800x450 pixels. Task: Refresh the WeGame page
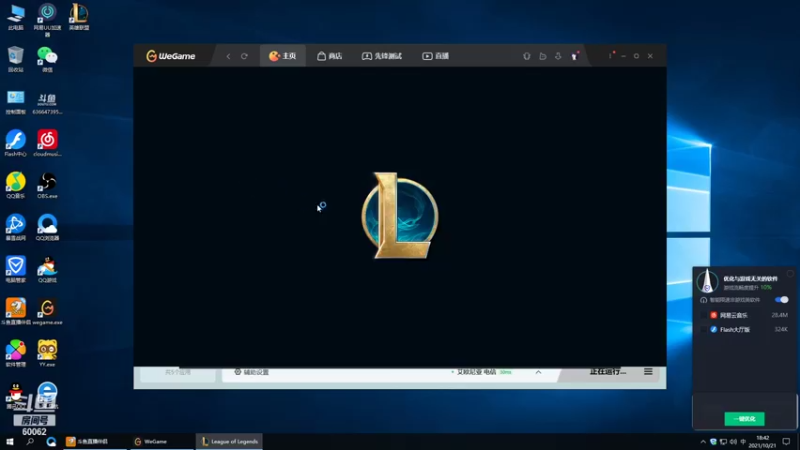pyautogui.click(x=244, y=56)
